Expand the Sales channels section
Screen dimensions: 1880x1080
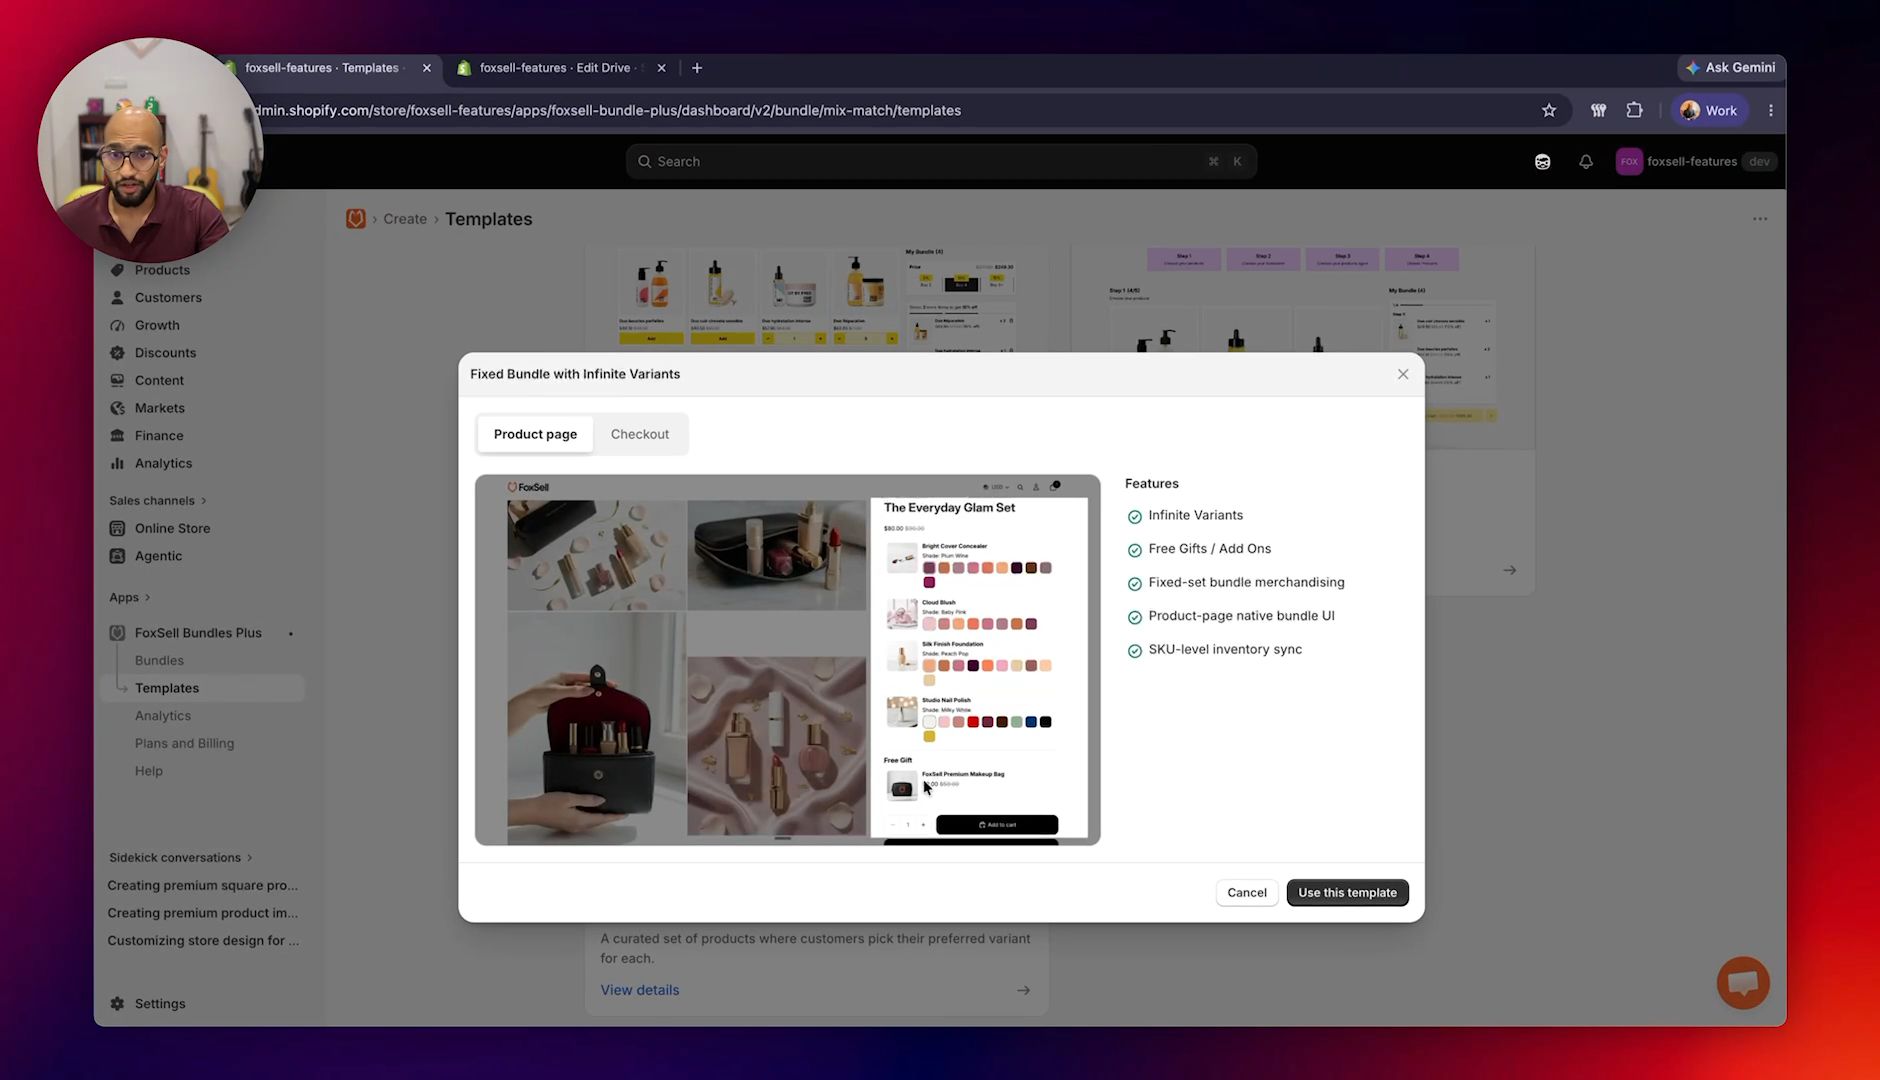coord(158,501)
